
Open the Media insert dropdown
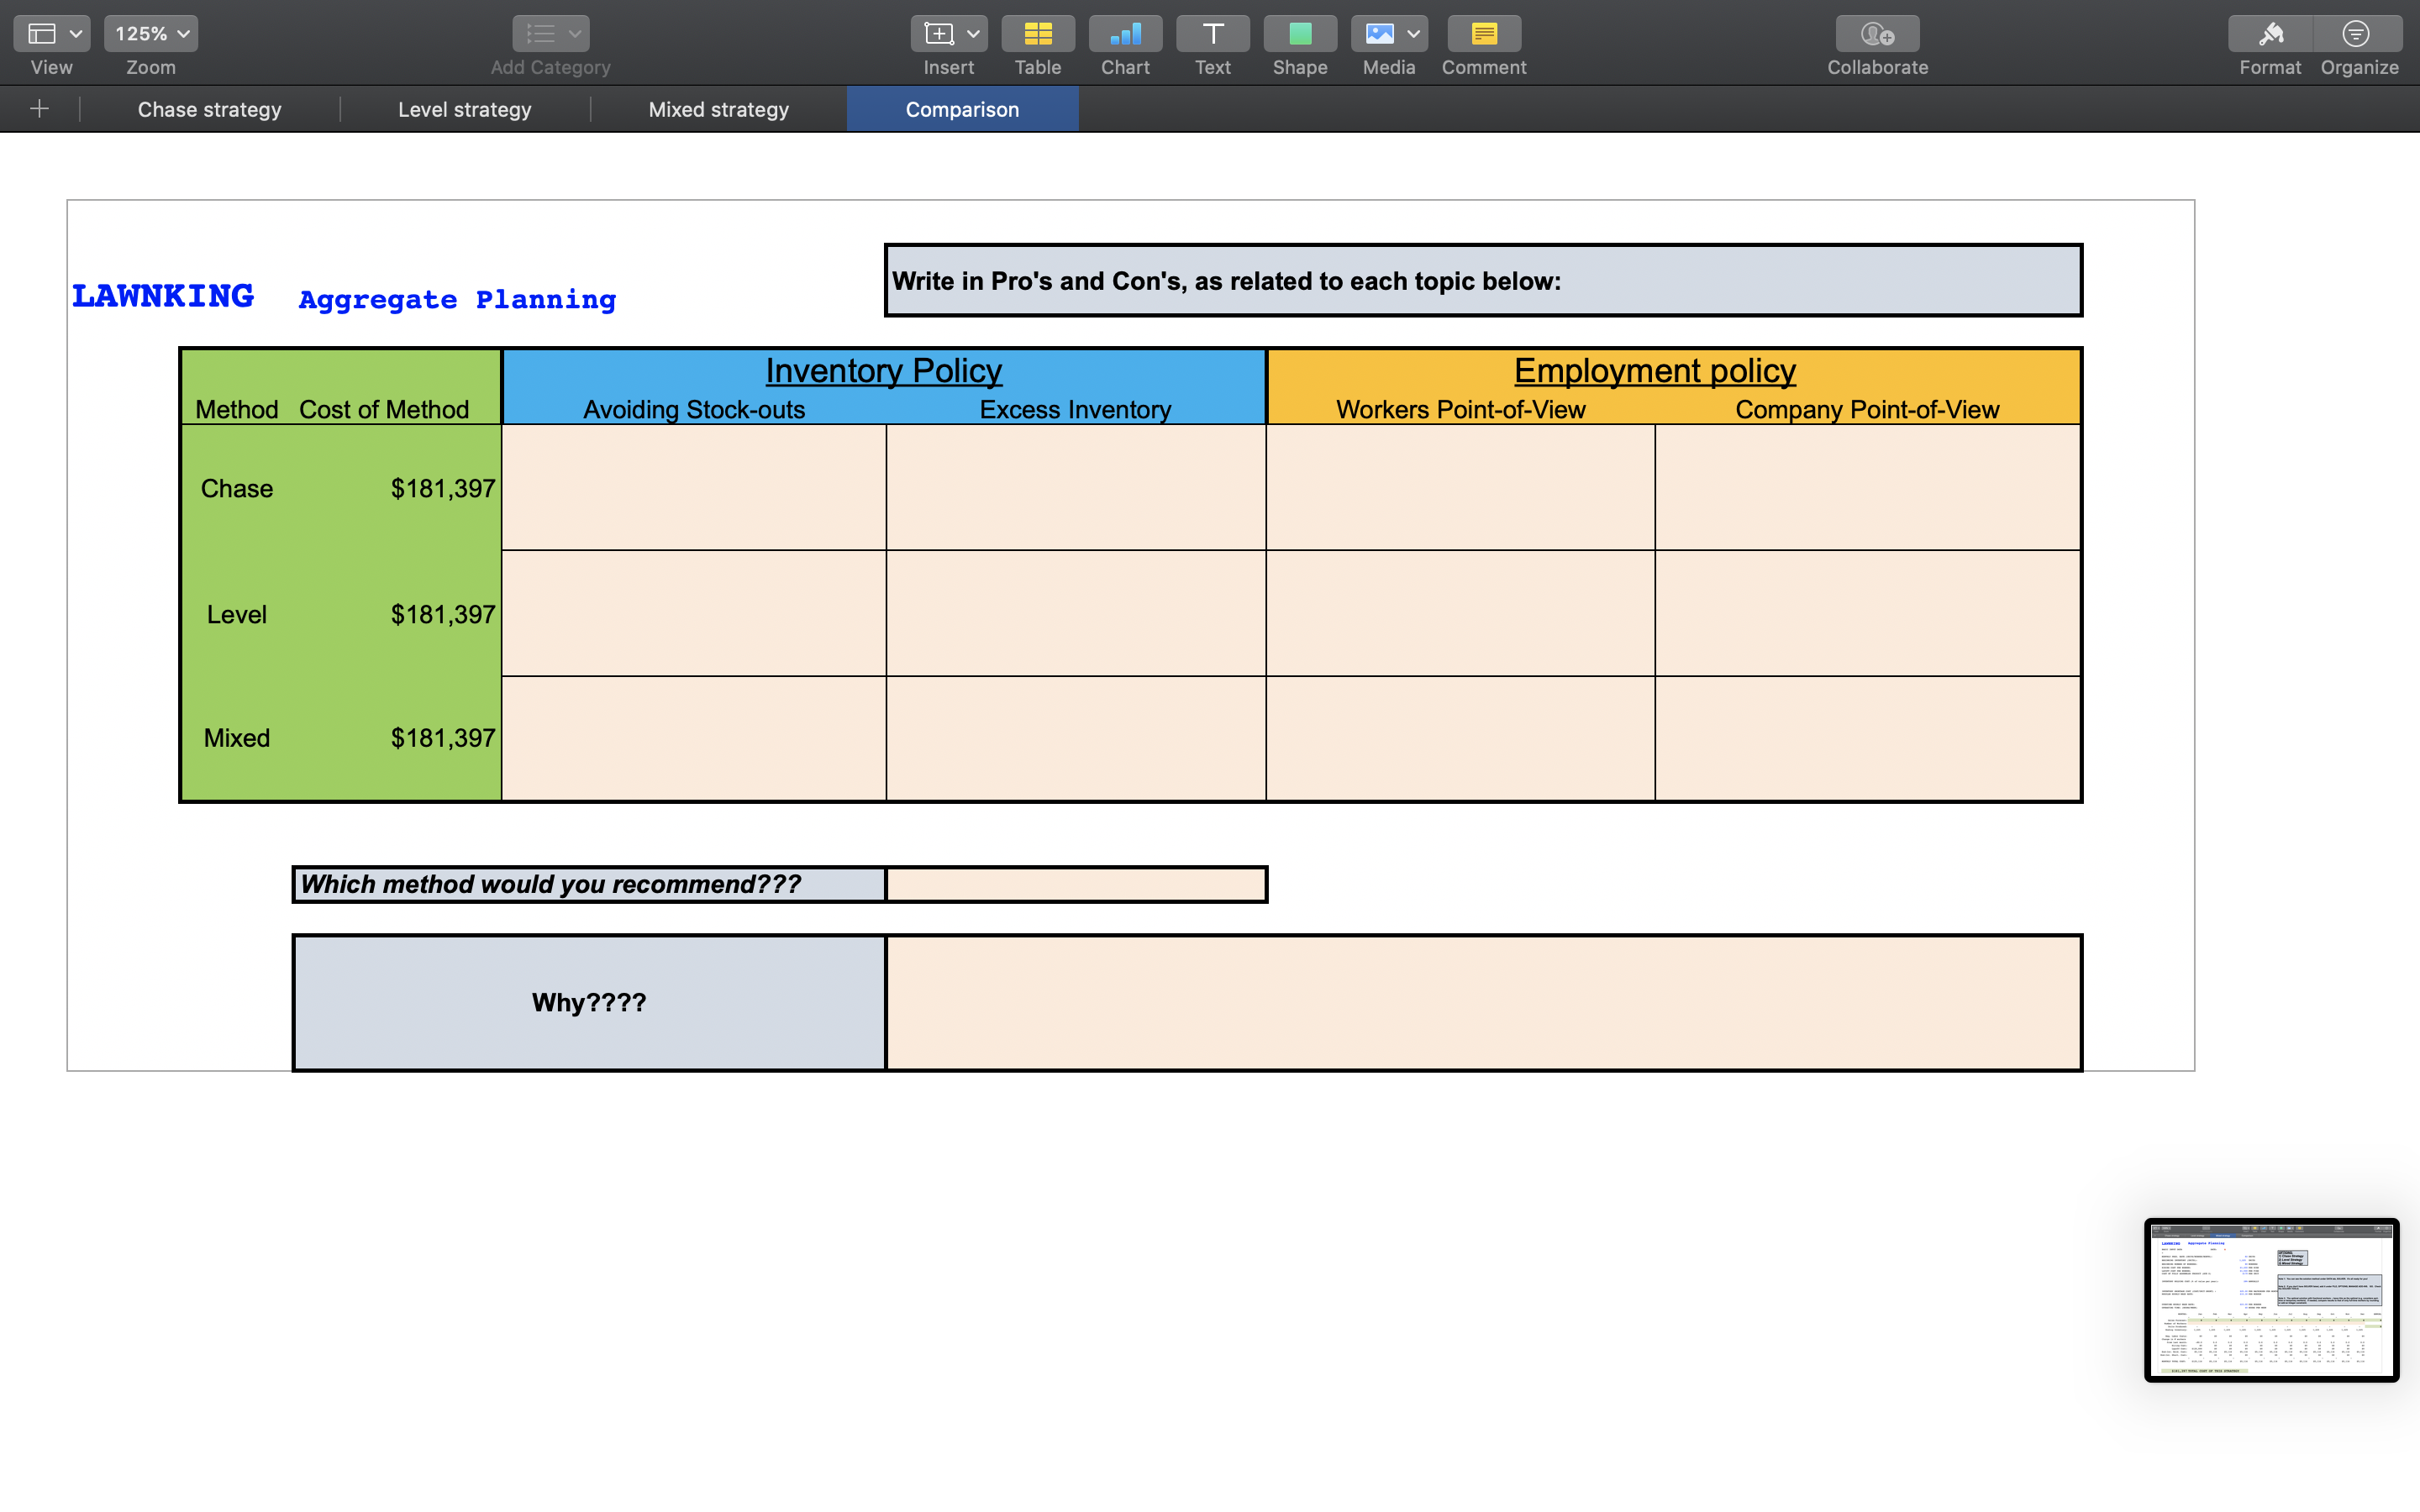click(x=1413, y=33)
